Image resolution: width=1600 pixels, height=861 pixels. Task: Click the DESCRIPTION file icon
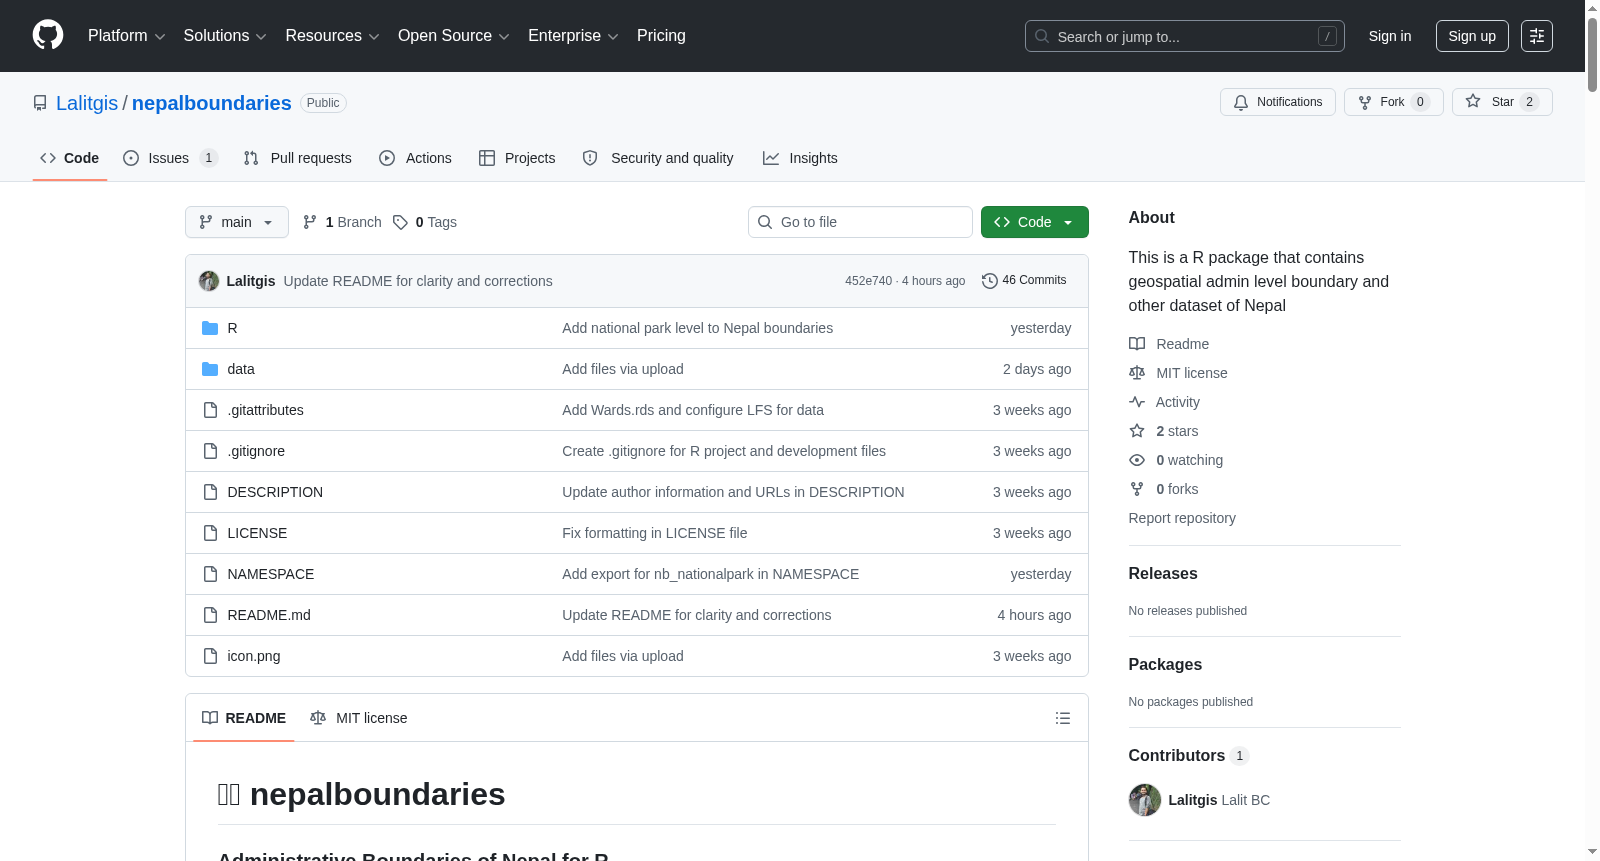(x=210, y=492)
